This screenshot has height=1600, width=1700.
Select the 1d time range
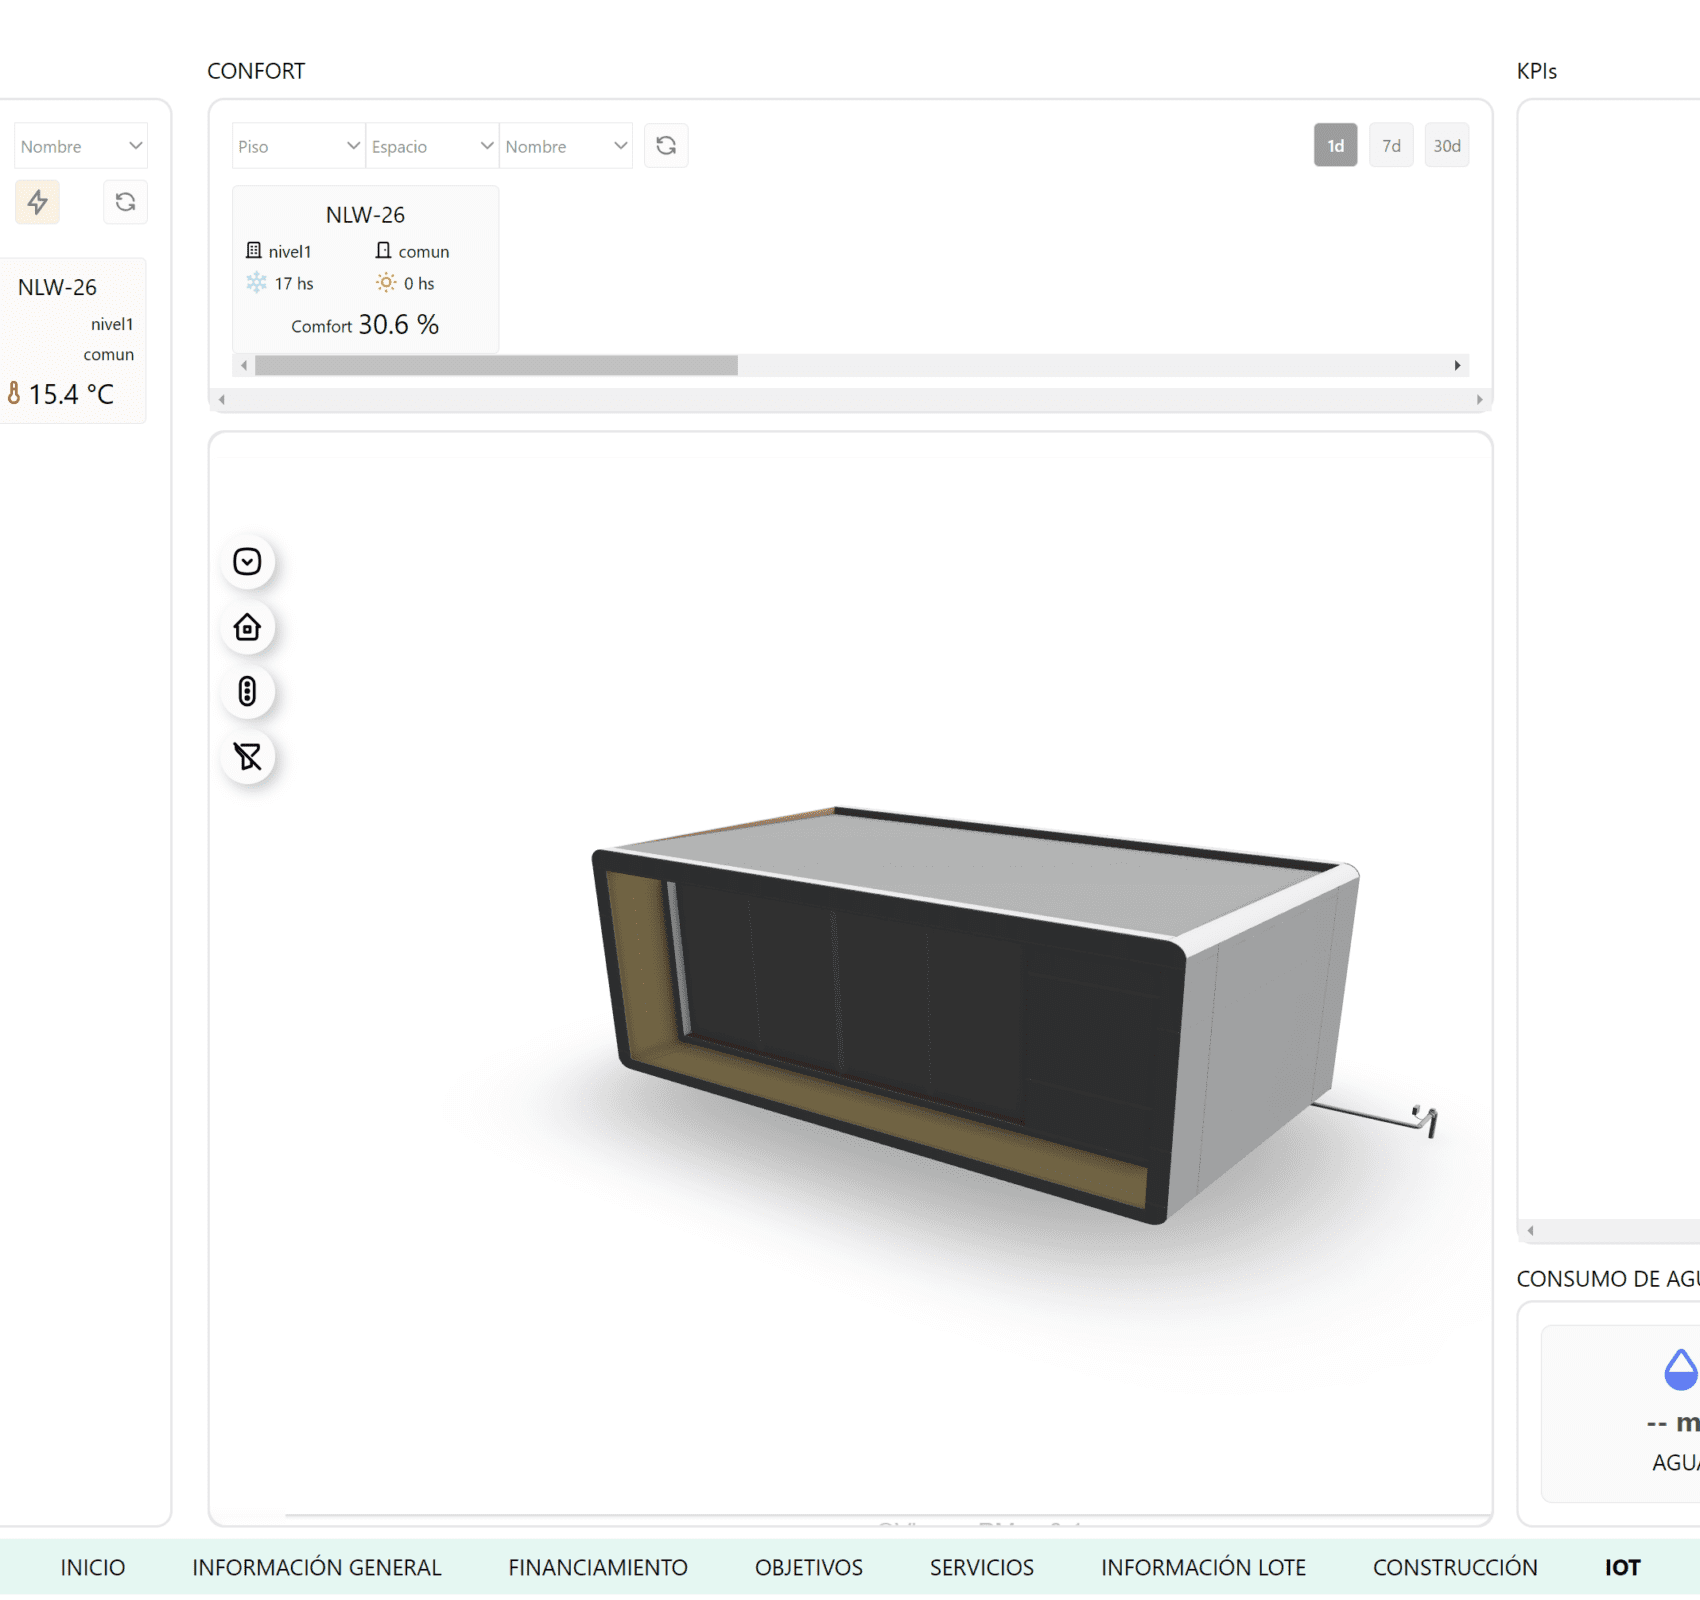click(x=1335, y=146)
